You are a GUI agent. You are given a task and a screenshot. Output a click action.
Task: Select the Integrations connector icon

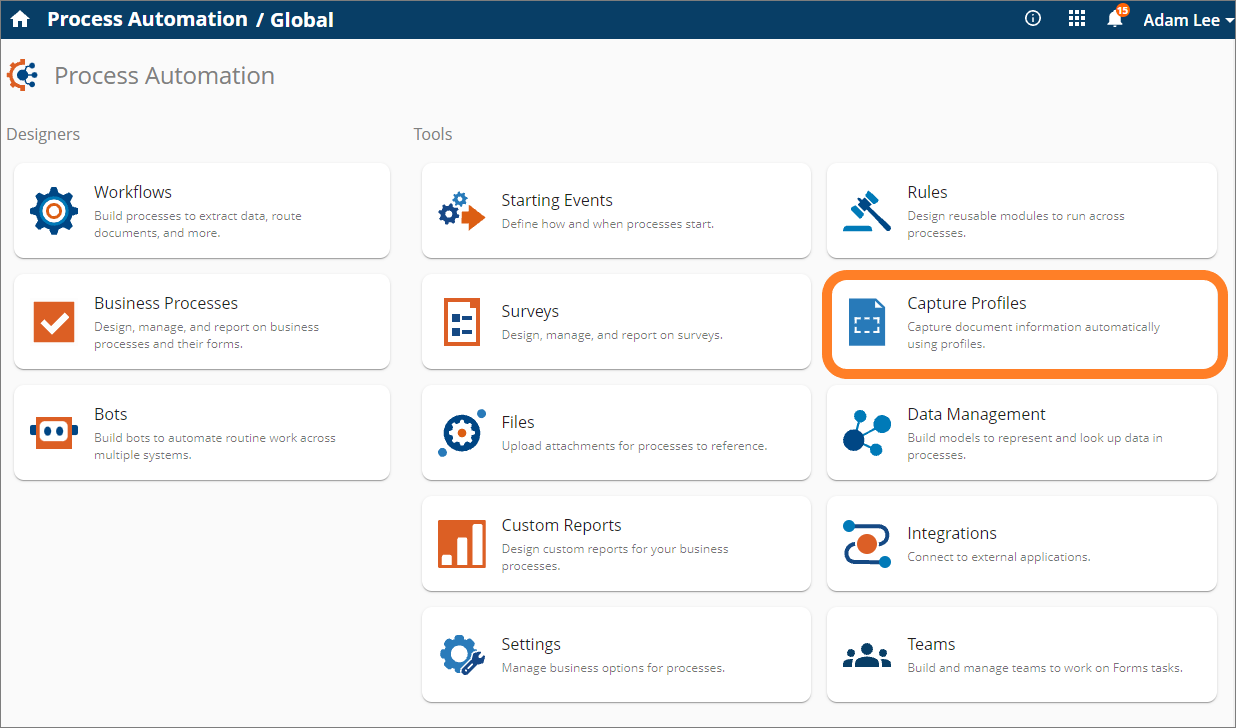(x=866, y=543)
